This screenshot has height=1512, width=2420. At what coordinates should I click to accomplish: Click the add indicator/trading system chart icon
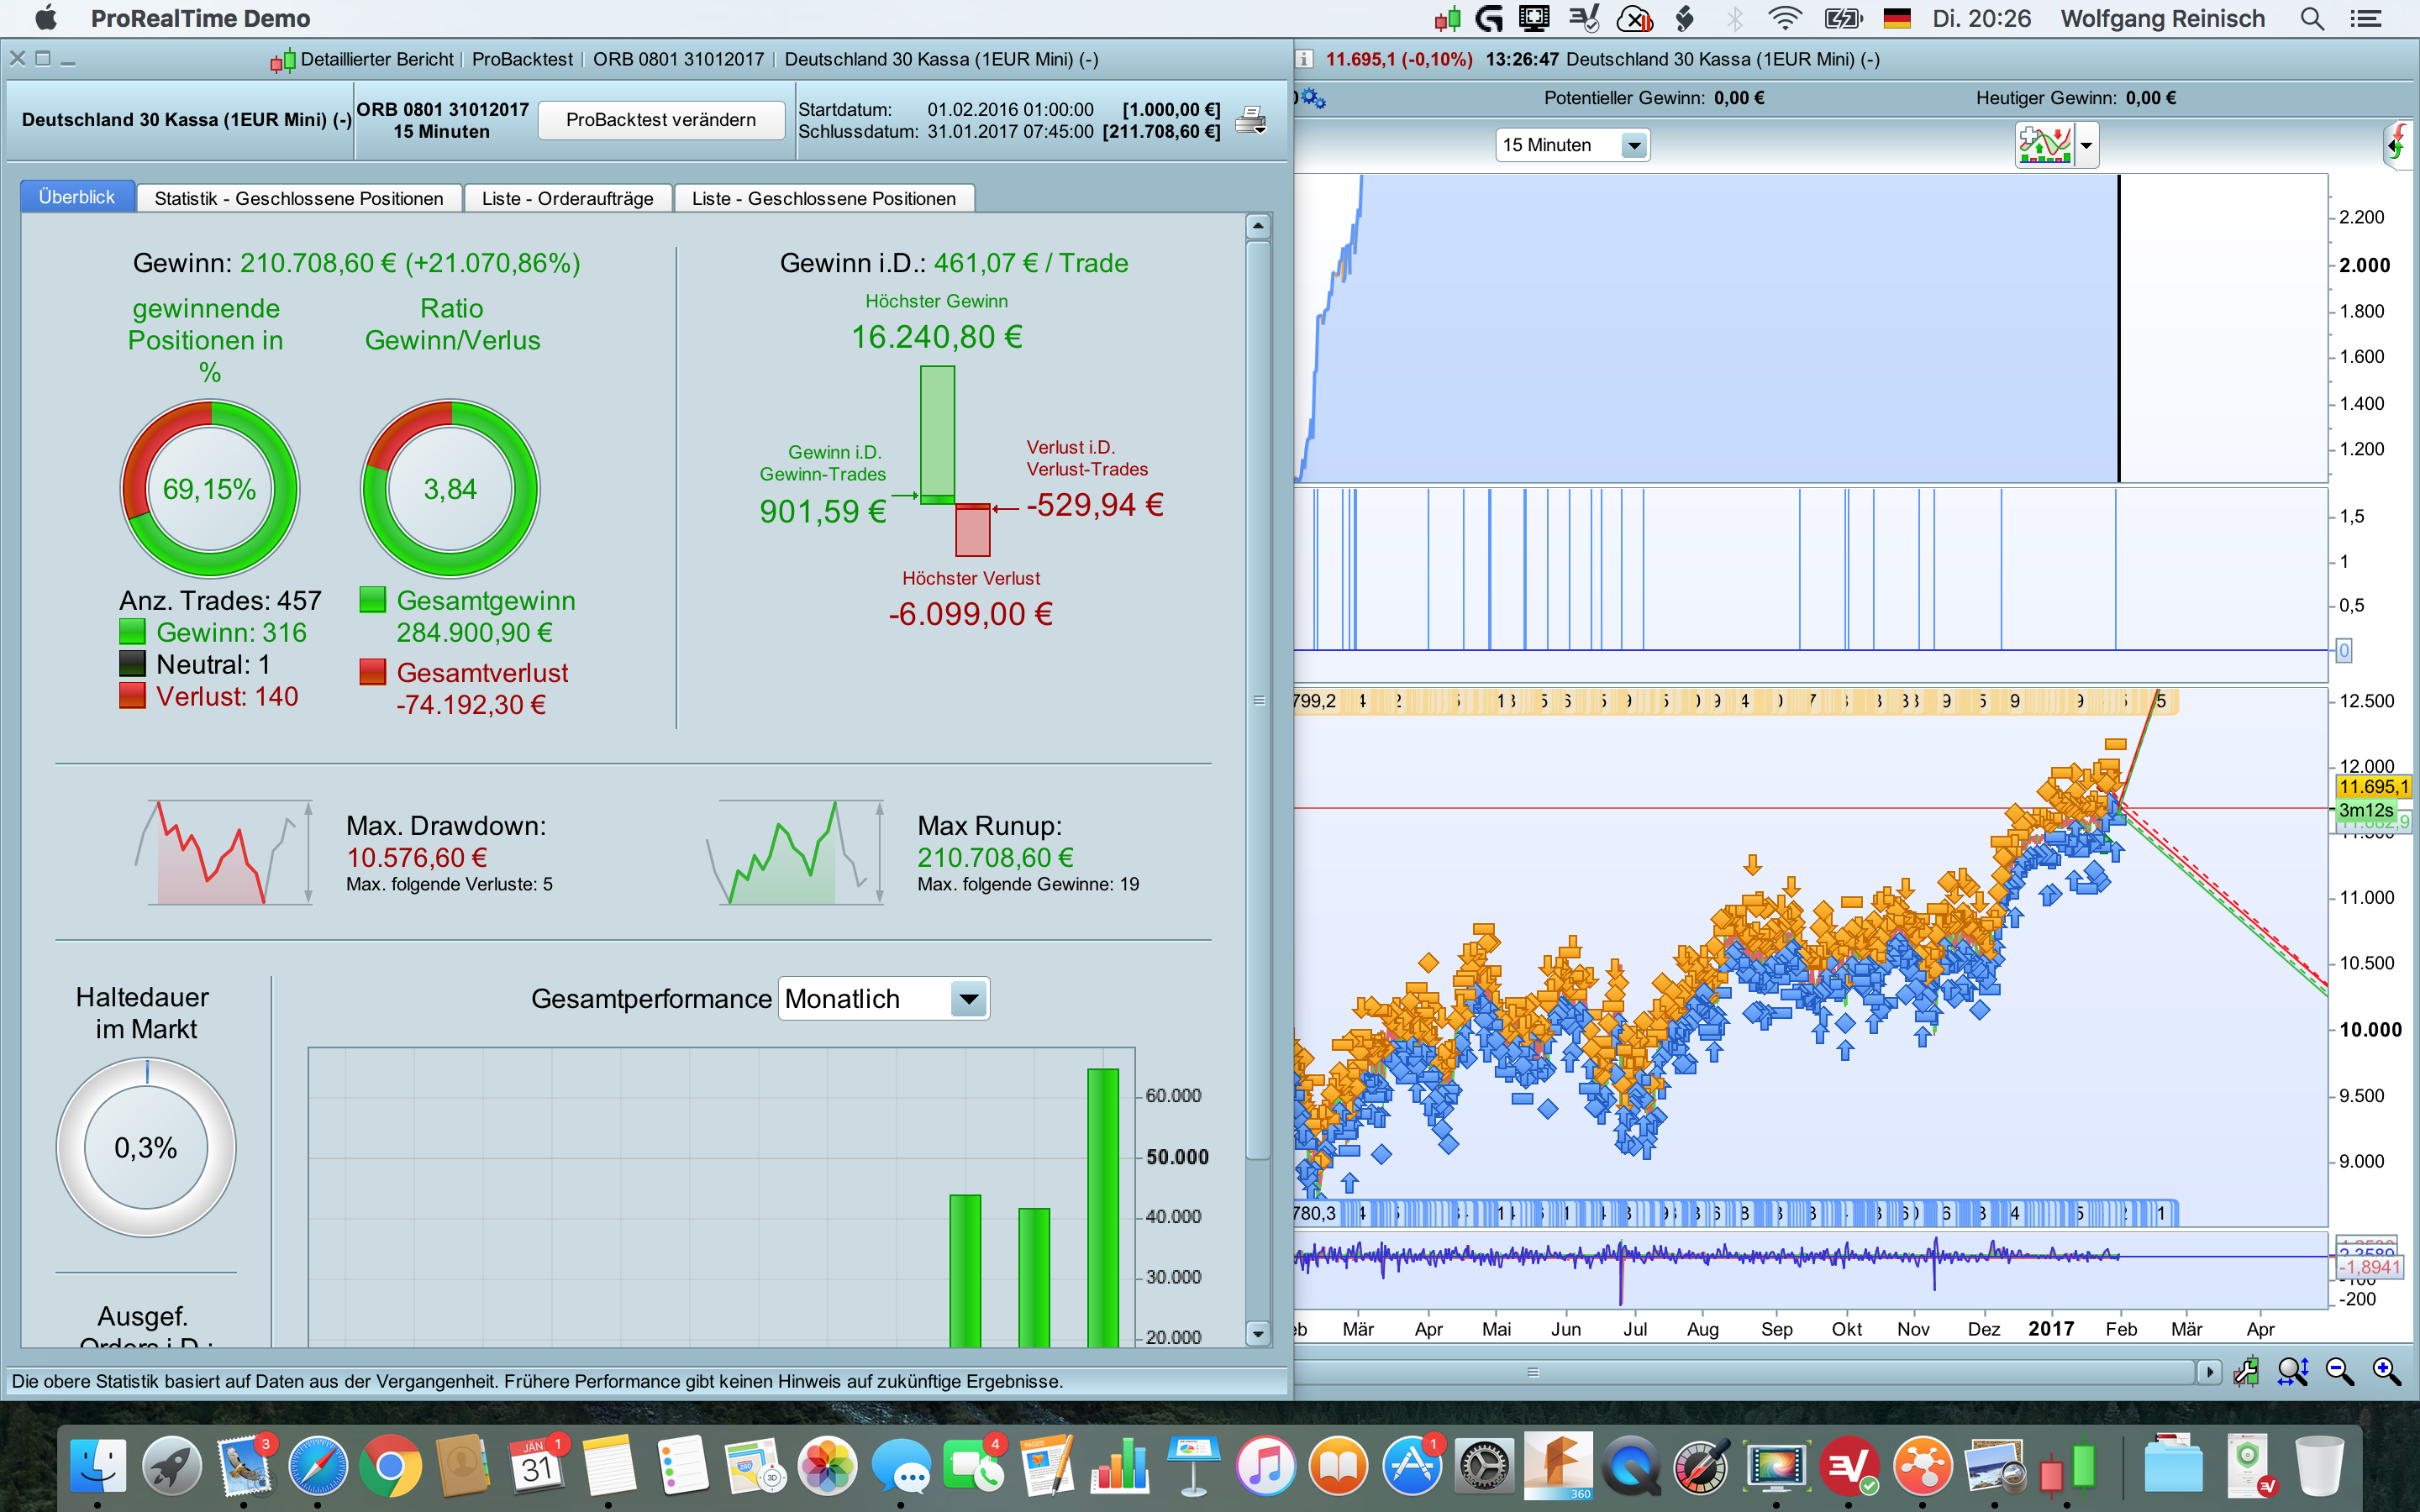pos(2044,145)
